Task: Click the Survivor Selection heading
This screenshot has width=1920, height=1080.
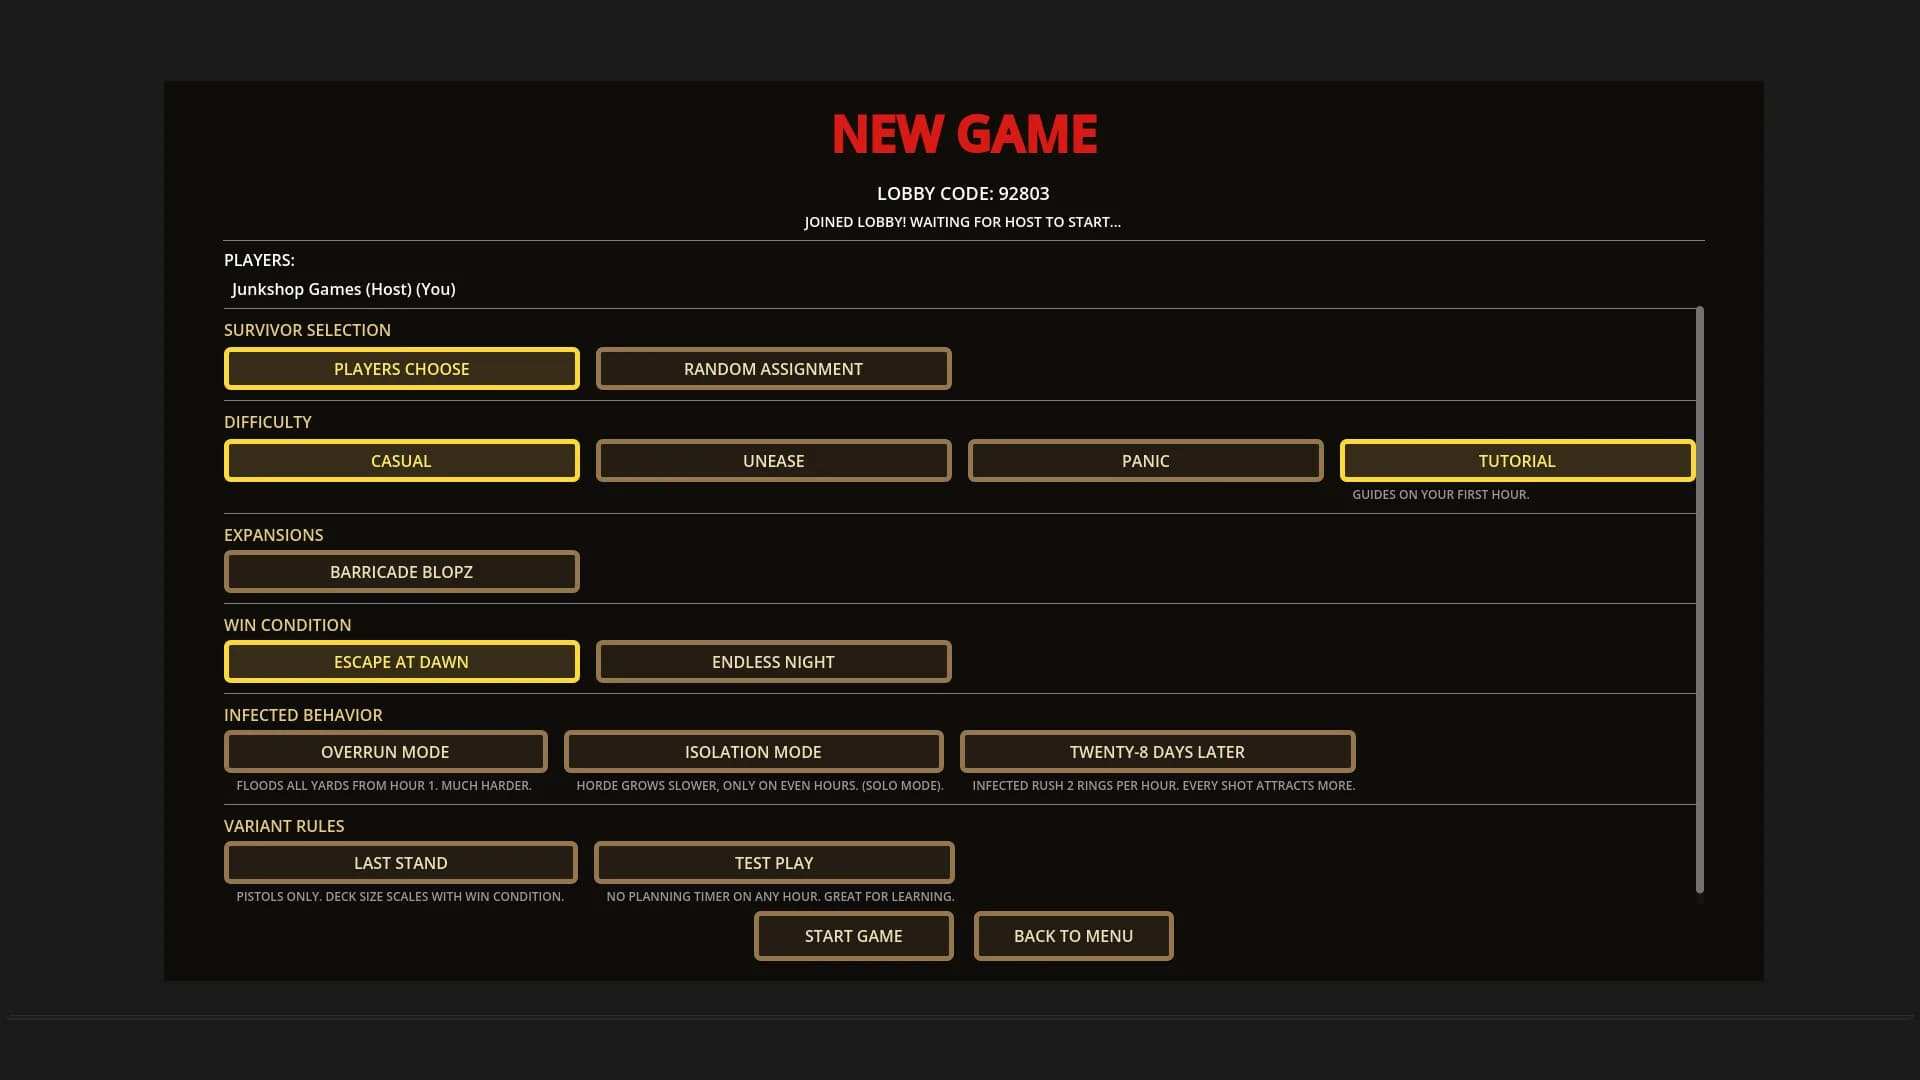Action: [307, 330]
